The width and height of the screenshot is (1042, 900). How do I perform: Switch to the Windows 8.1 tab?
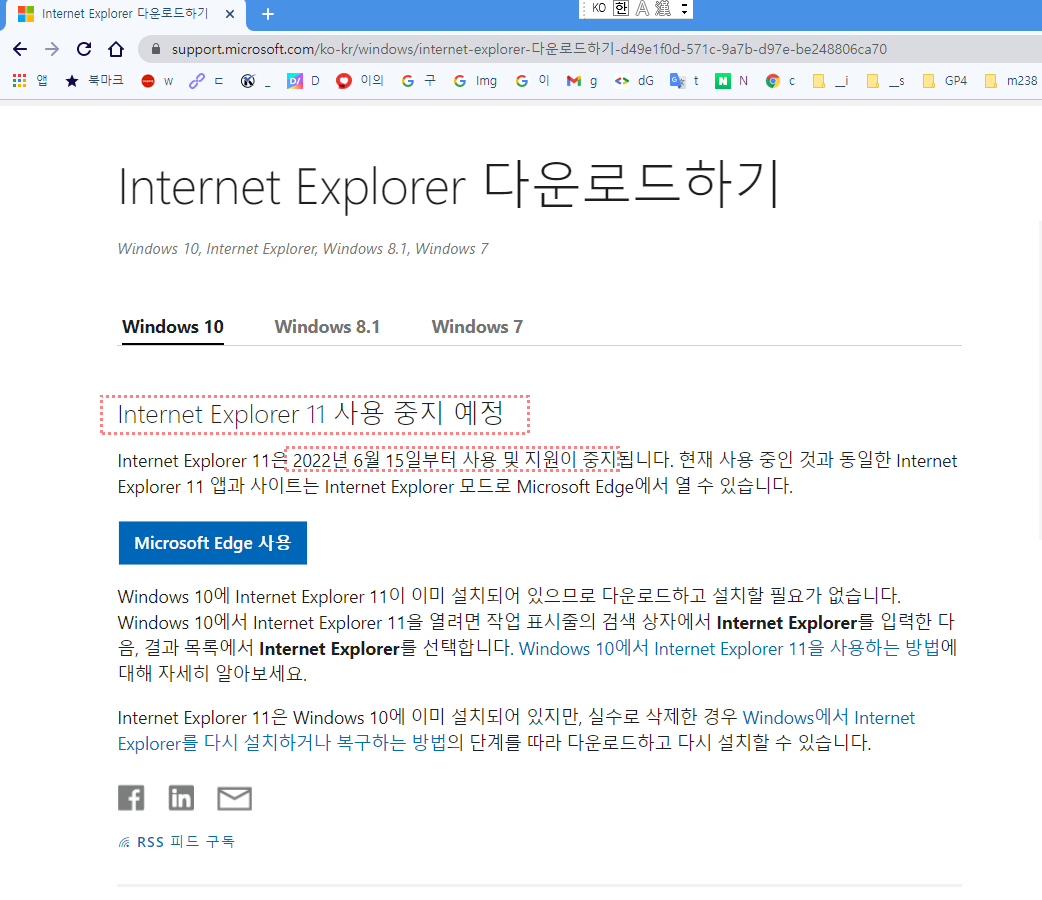pos(327,327)
